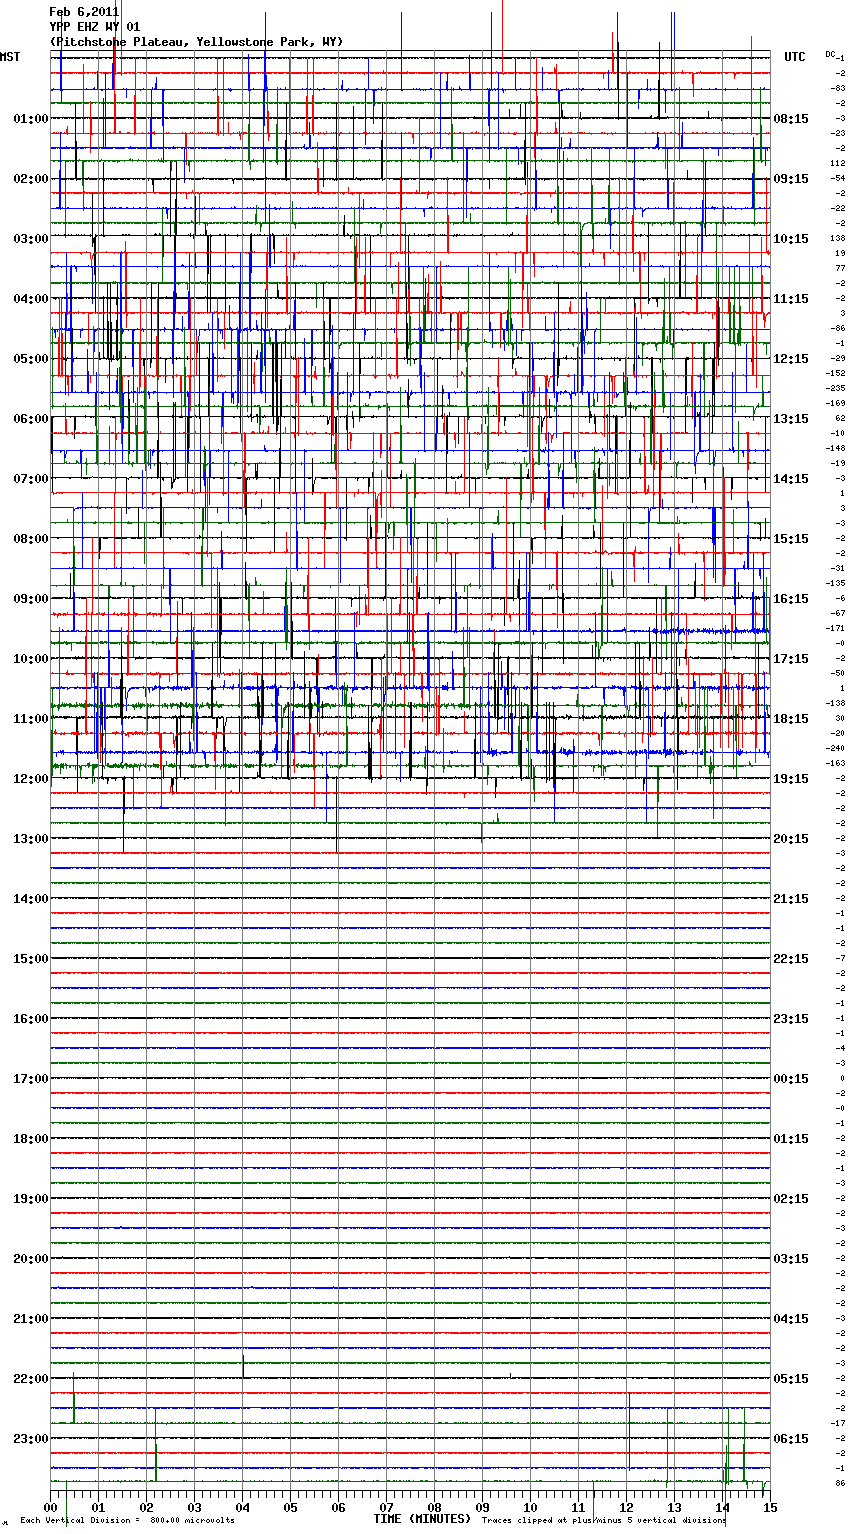Click the DC offset value -240
This screenshot has width=850, height=1534.
836,748
